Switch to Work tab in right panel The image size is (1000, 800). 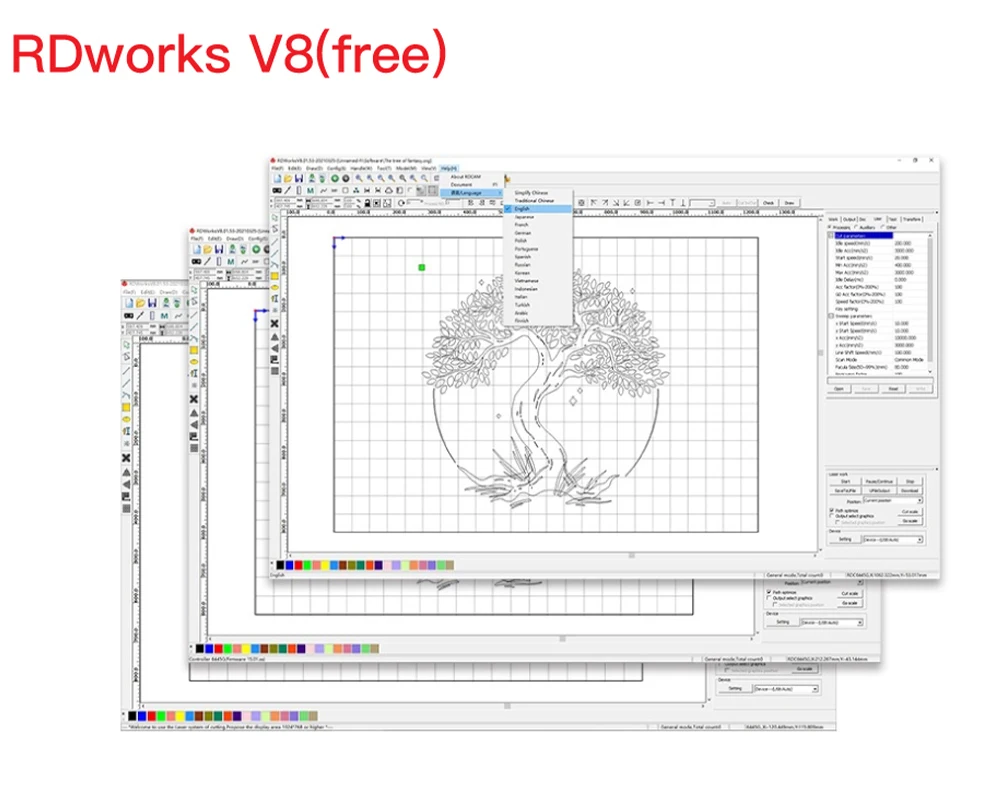[833, 219]
